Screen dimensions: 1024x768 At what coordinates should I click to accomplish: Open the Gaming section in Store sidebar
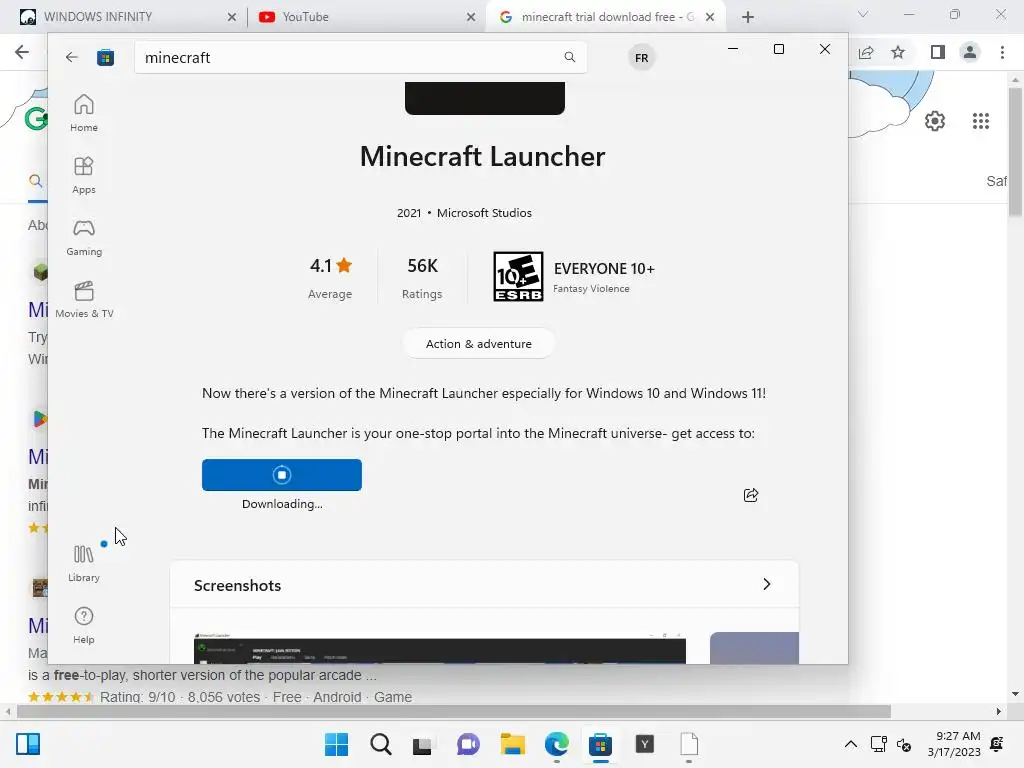(84, 237)
